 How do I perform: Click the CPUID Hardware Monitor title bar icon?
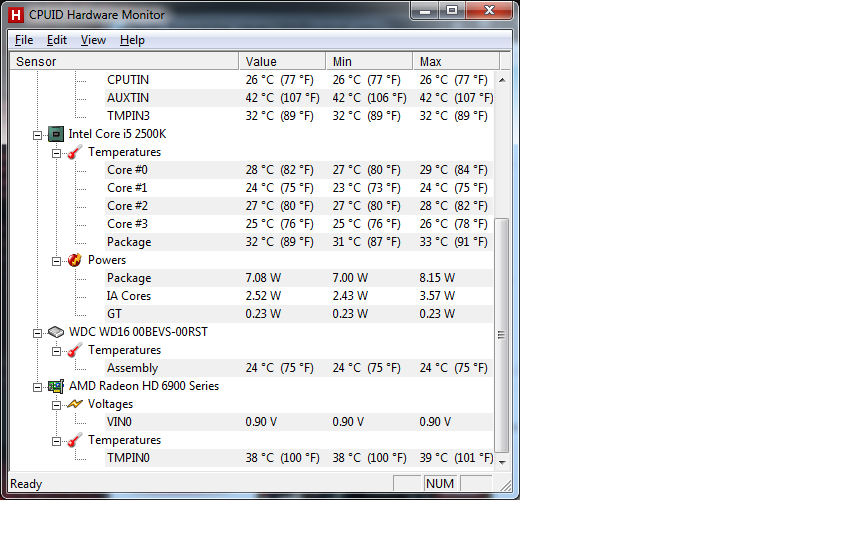[16, 15]
